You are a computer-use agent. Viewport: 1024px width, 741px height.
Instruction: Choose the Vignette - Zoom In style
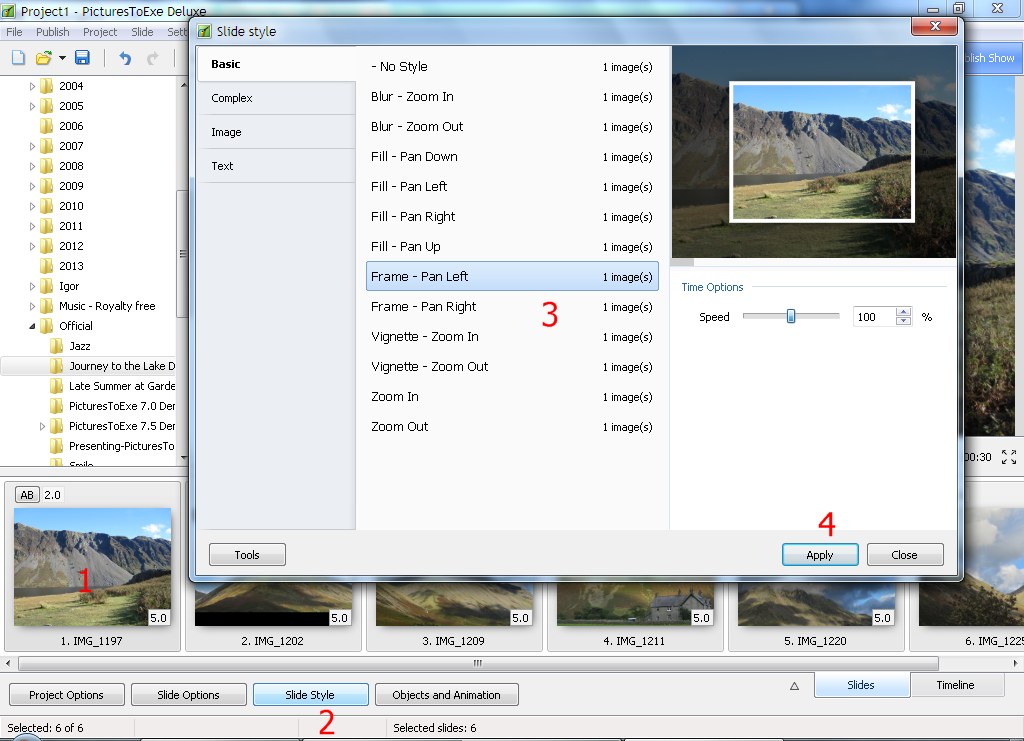tap(512, 337)
